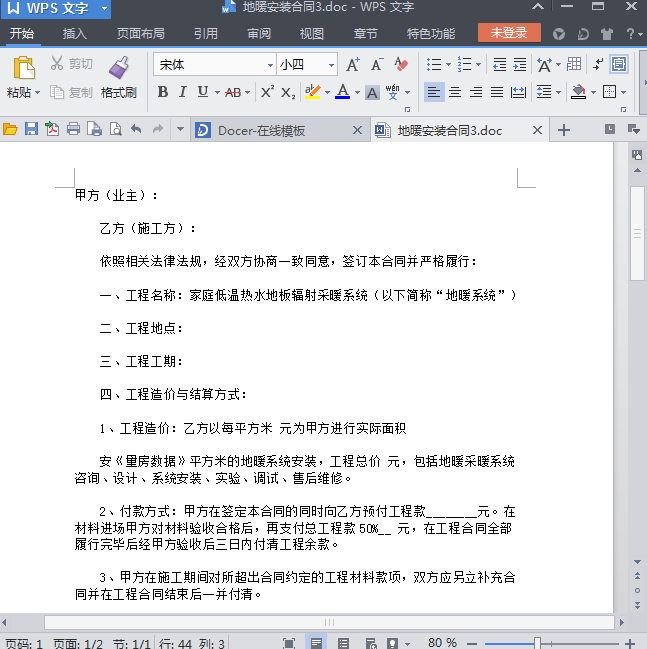The width and height of the screenshot is (647, 649).
Task: Undo the last action
Action: click(x=136, y=129)
